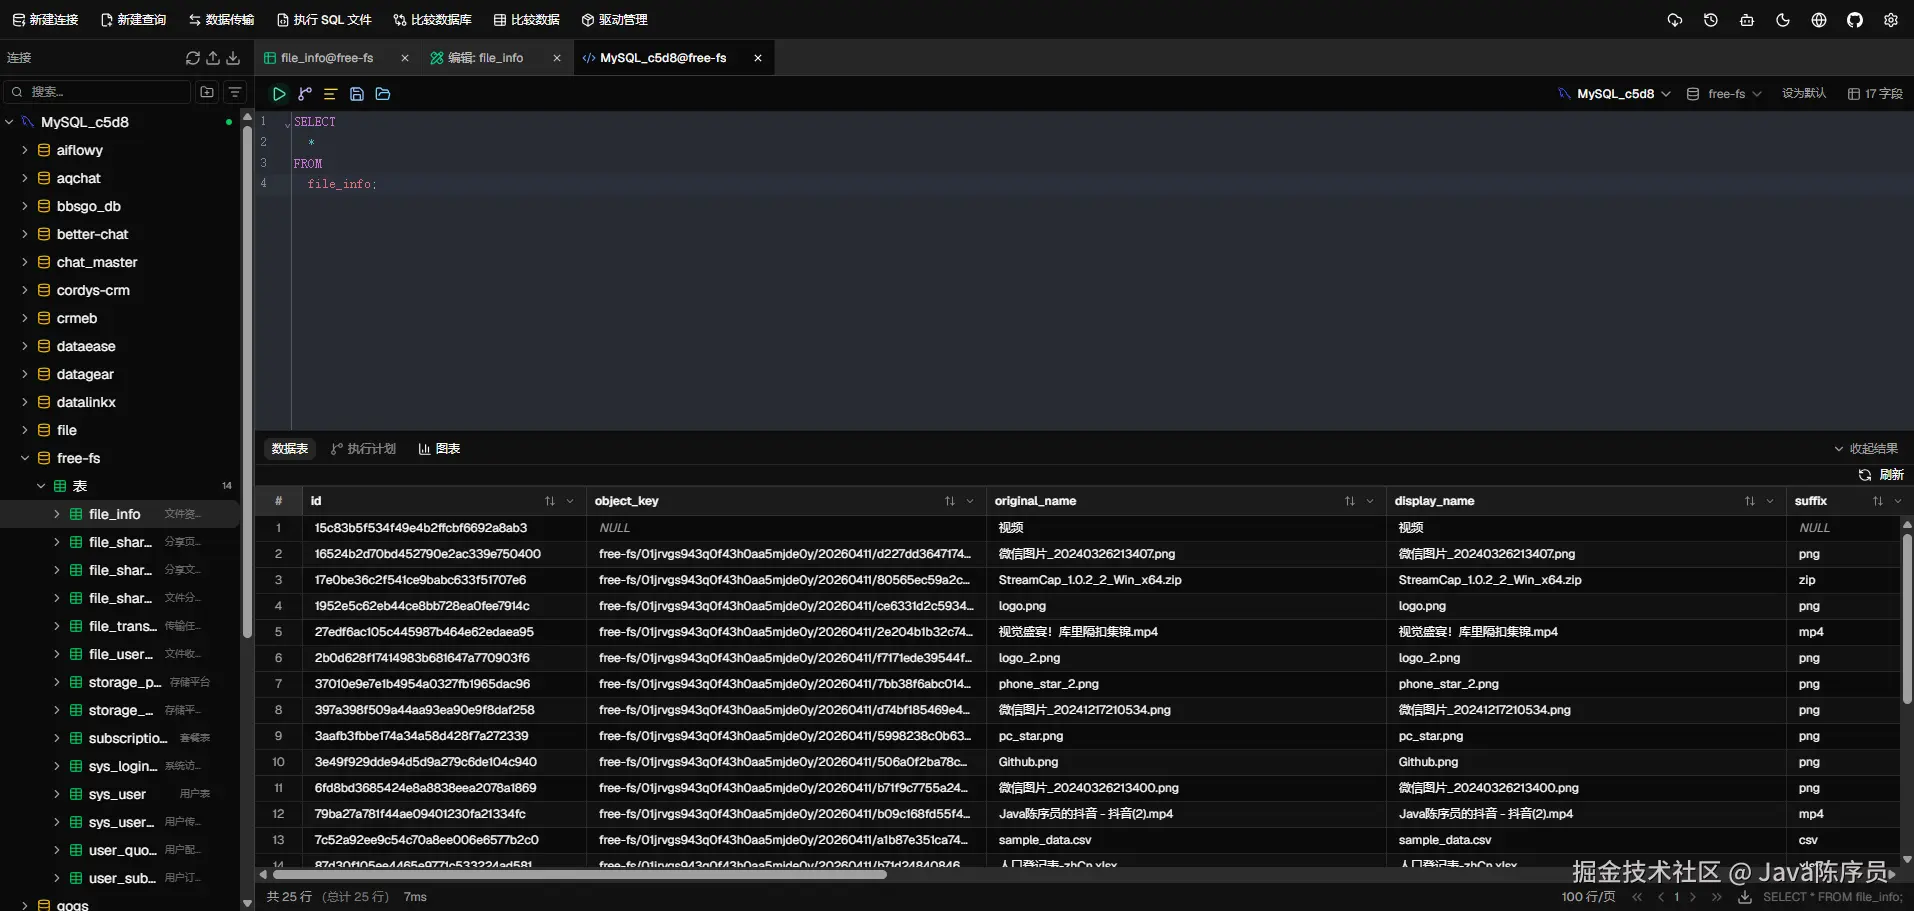
Task: Click the filter icon beside the search box
Action: 235,92
